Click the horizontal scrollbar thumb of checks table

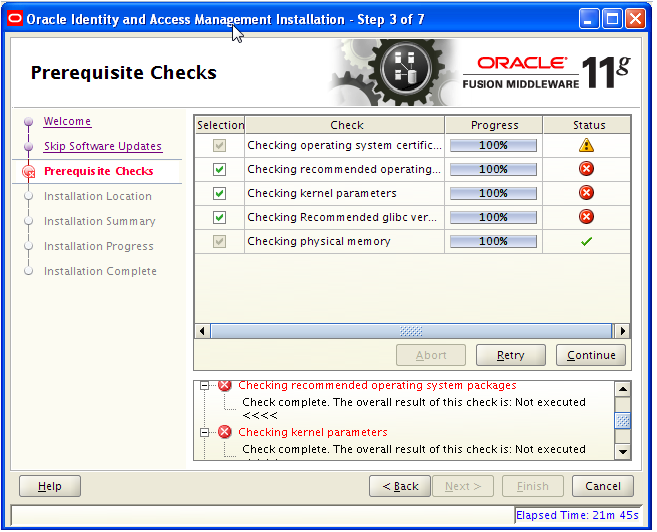(x=411, y=331)
